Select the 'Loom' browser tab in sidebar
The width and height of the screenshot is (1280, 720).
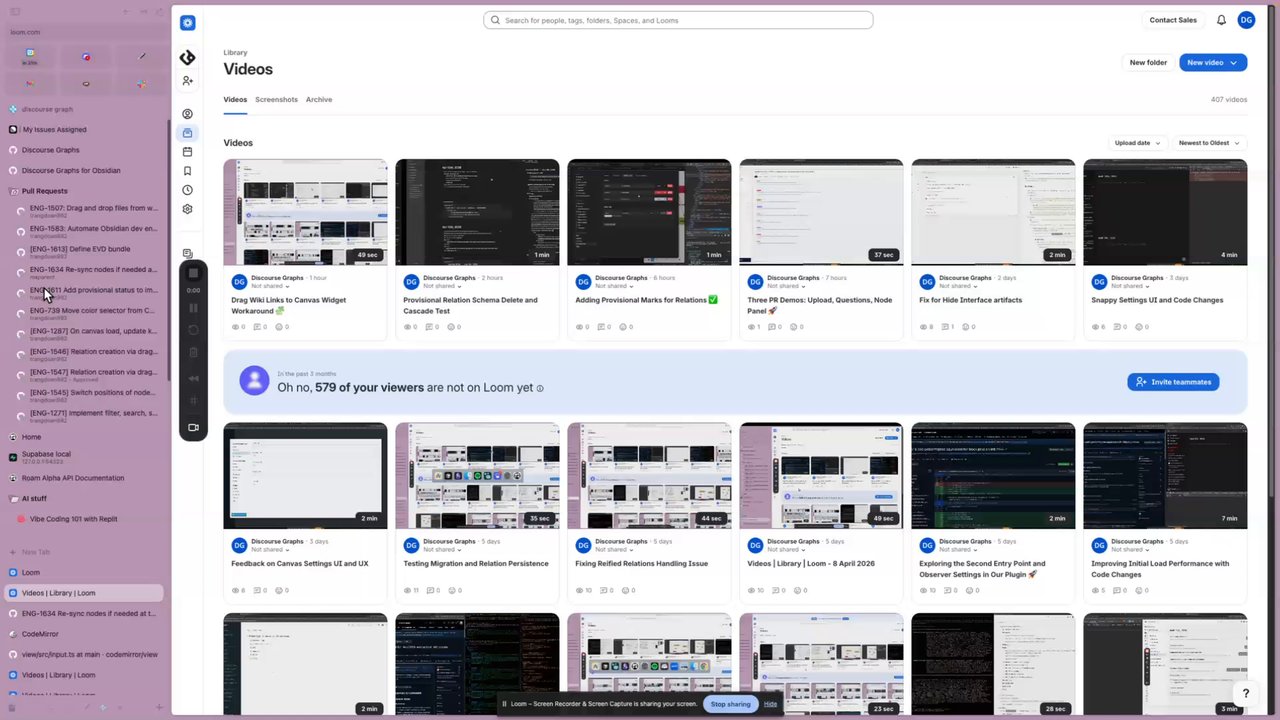[84, 573]
